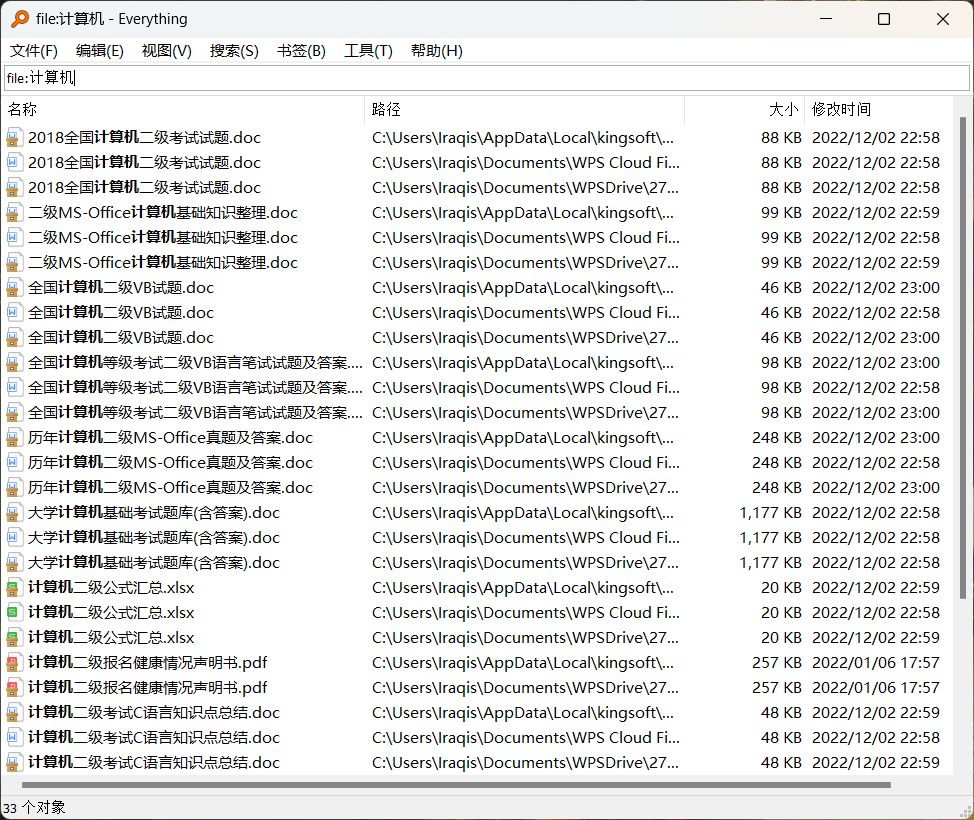The width and height of the screenshot is (974, 820).
Task: Select icon of 全国计算机二级VB试题.doc in WPSDrive
Action: 13,338
